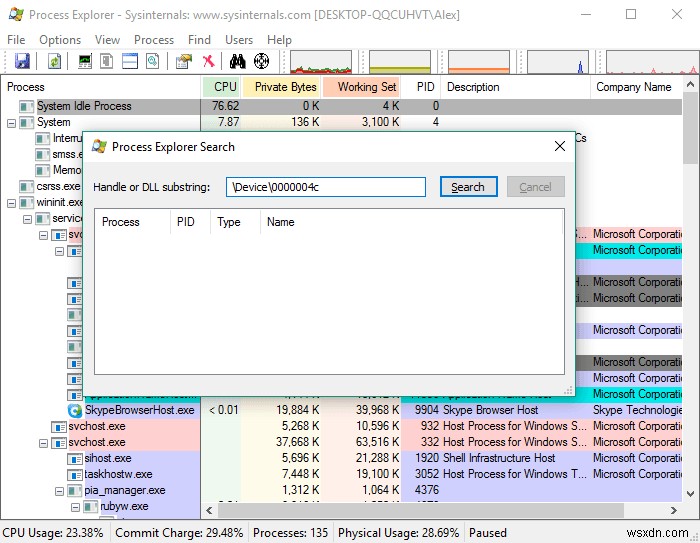Collapse the System process tree node

tap(12, 122)
